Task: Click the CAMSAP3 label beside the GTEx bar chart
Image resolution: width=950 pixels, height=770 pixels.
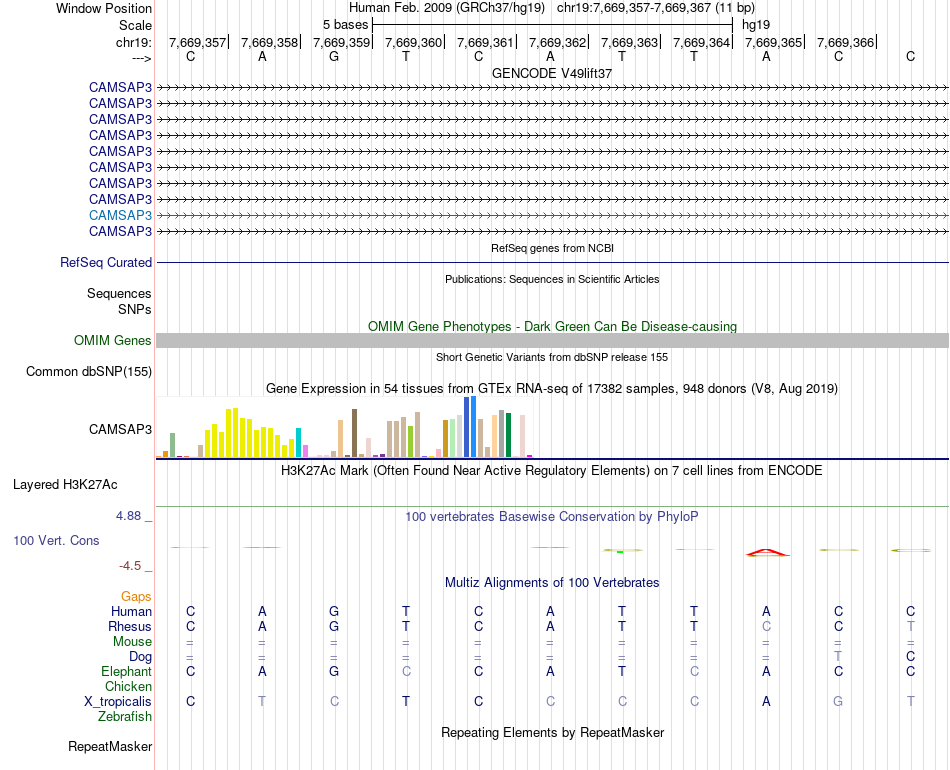Action: 120,429
